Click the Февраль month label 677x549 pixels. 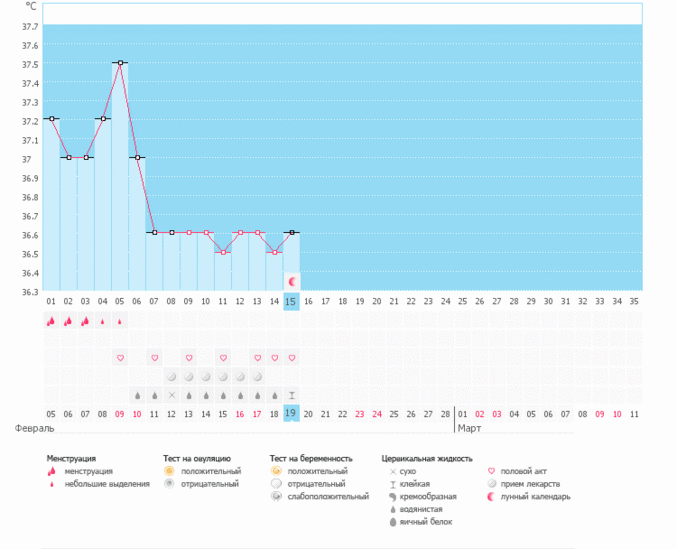click(34, 428)
